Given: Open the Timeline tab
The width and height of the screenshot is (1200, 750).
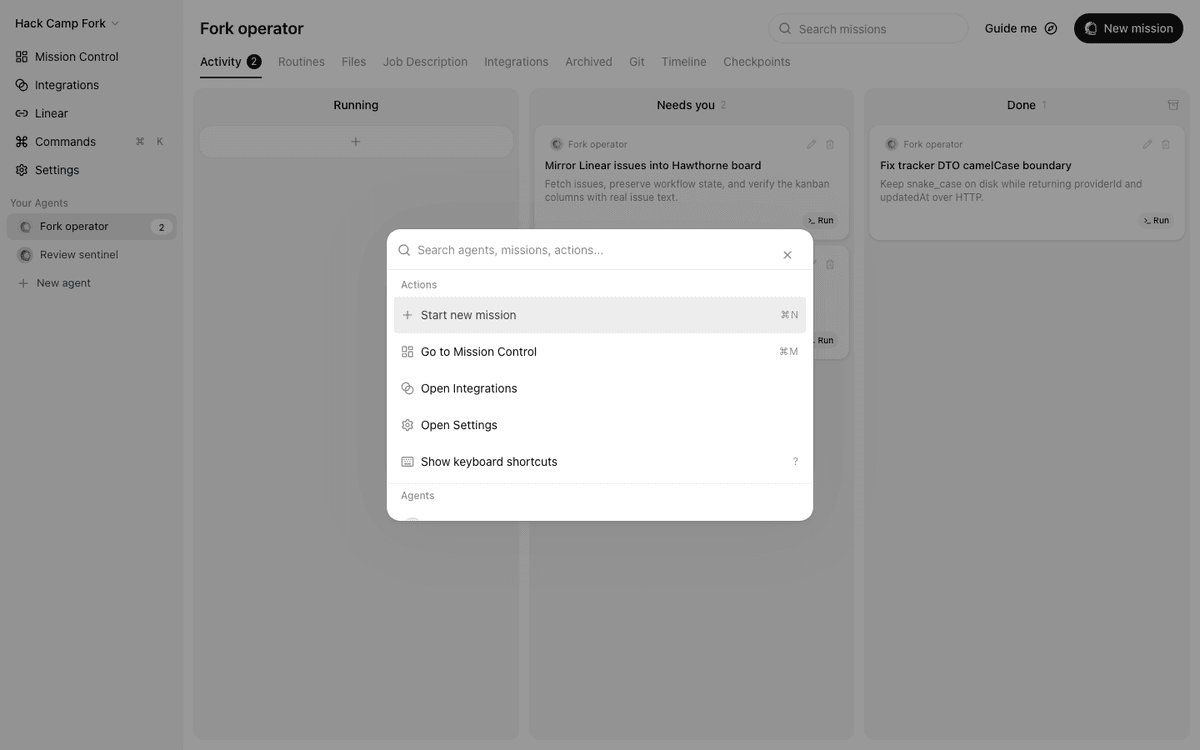Looking at the screenshot, I should (684, 62).
